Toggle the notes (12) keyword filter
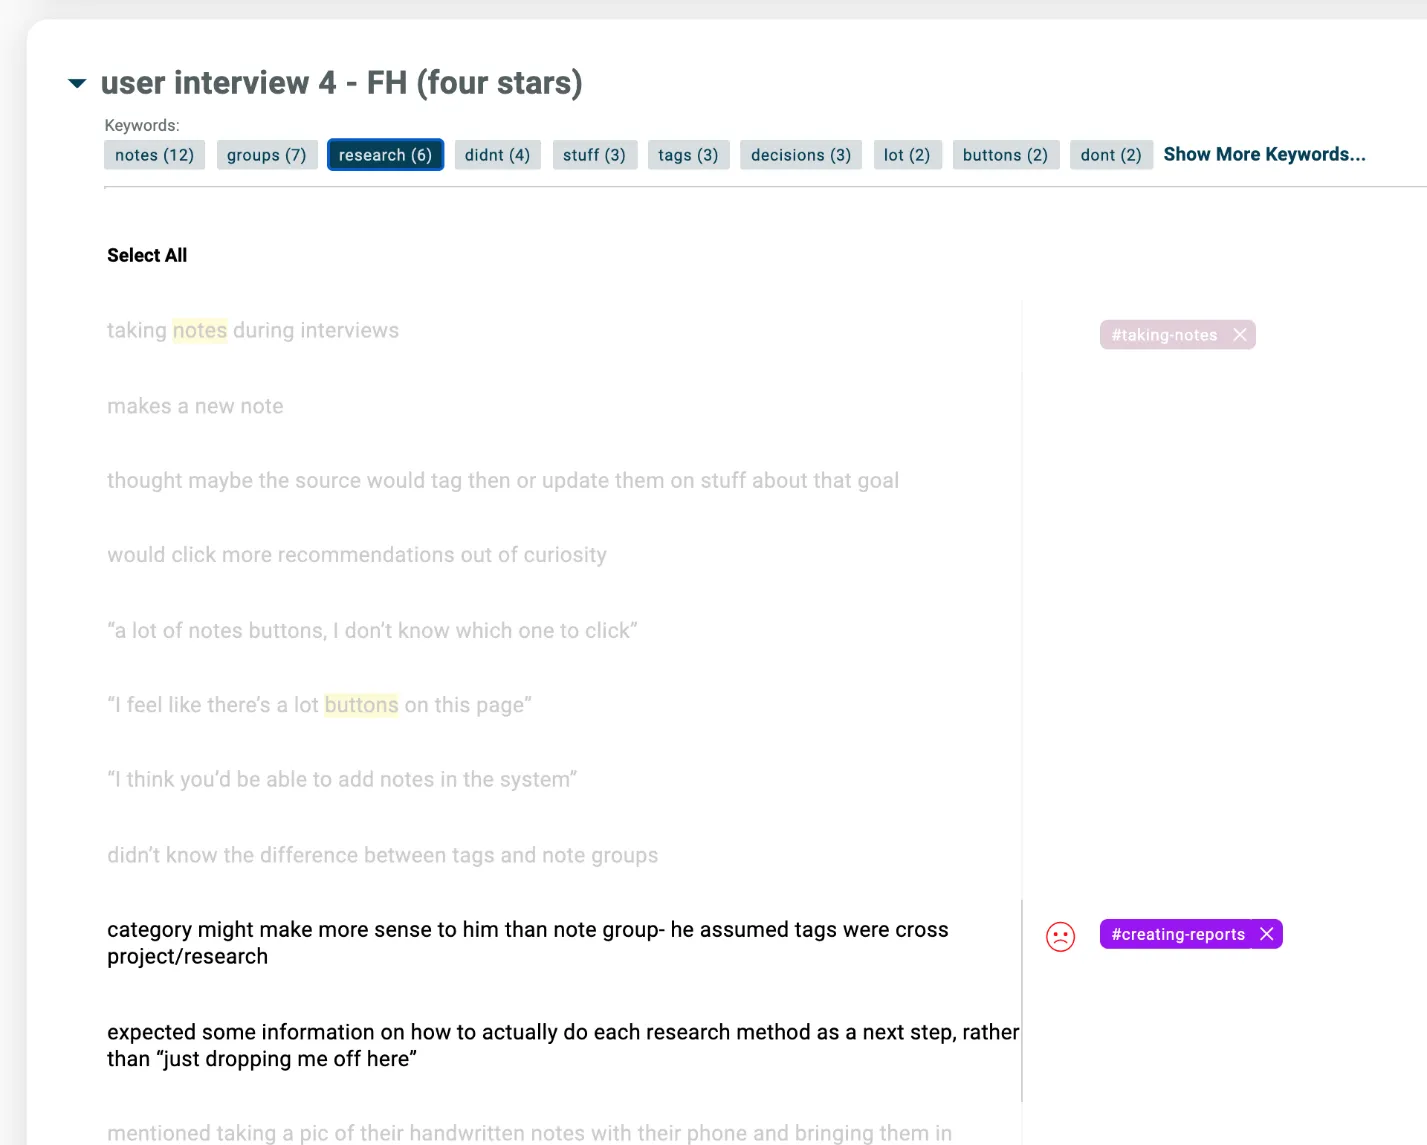This screenshot has width=1427, height=1145. [x=154, y=155]
